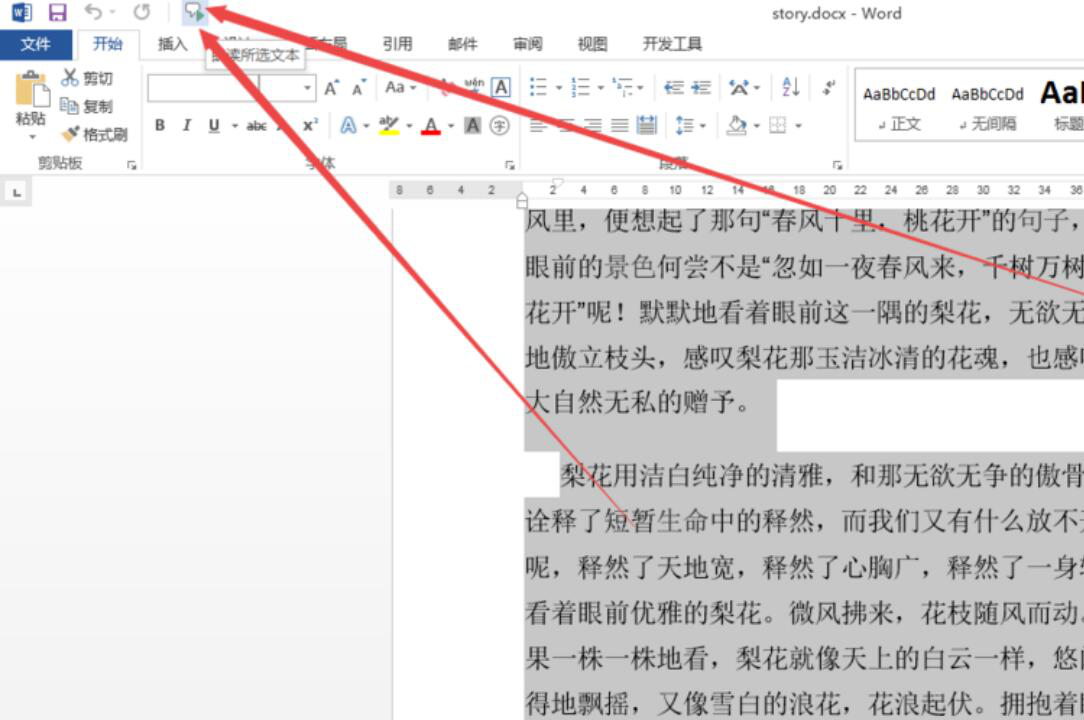Screen dimensions: 1084x720
Task: Switch to the 开始 (Home) tab
Action: tap(108, 44)
